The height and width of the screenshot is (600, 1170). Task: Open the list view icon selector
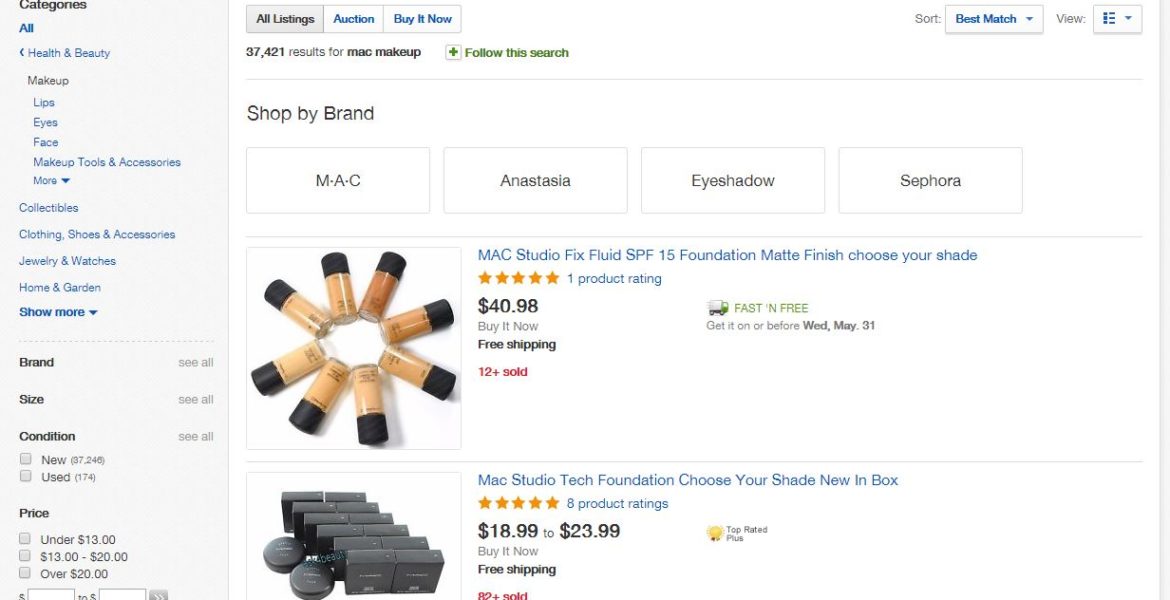(x=1117, y=19)
